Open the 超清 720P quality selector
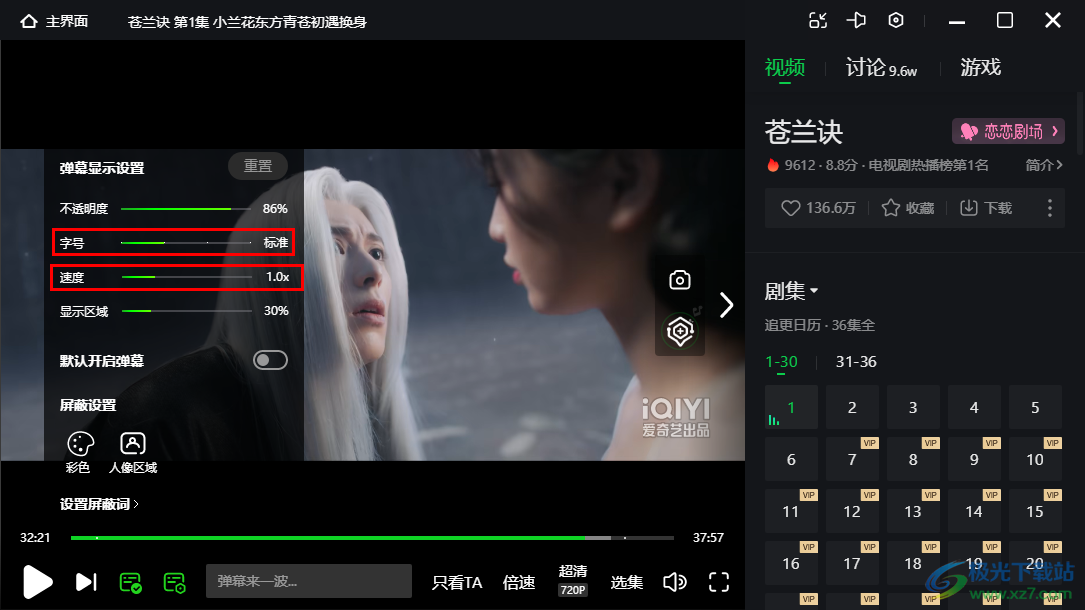This screenshot has height=610, width=1085. 573,580
